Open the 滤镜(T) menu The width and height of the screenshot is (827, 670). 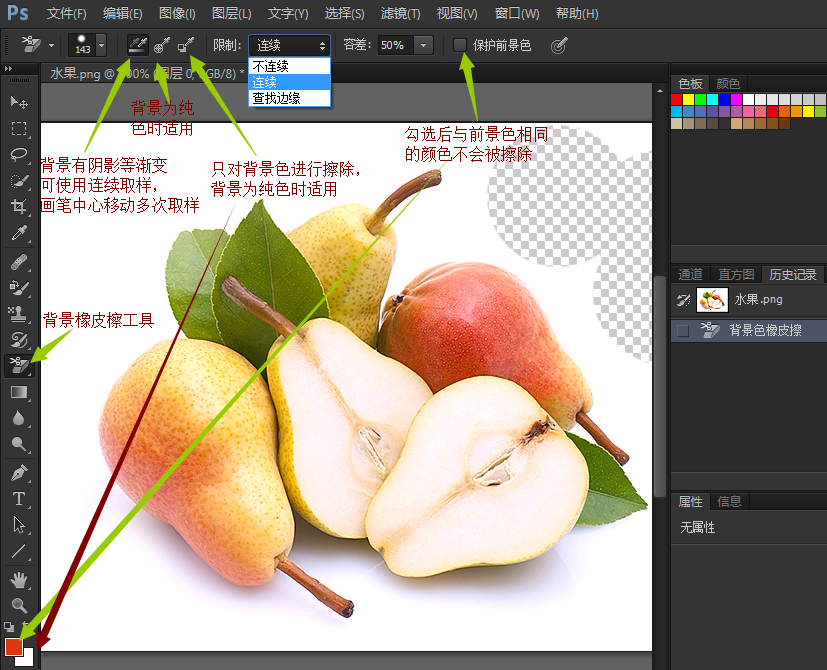(x=400, y=14)
